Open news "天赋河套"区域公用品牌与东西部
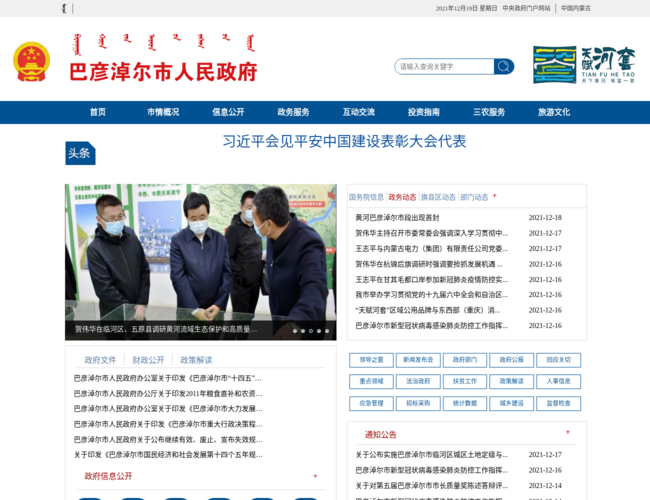This screenshot has height=500, width=650. point(428,310)
